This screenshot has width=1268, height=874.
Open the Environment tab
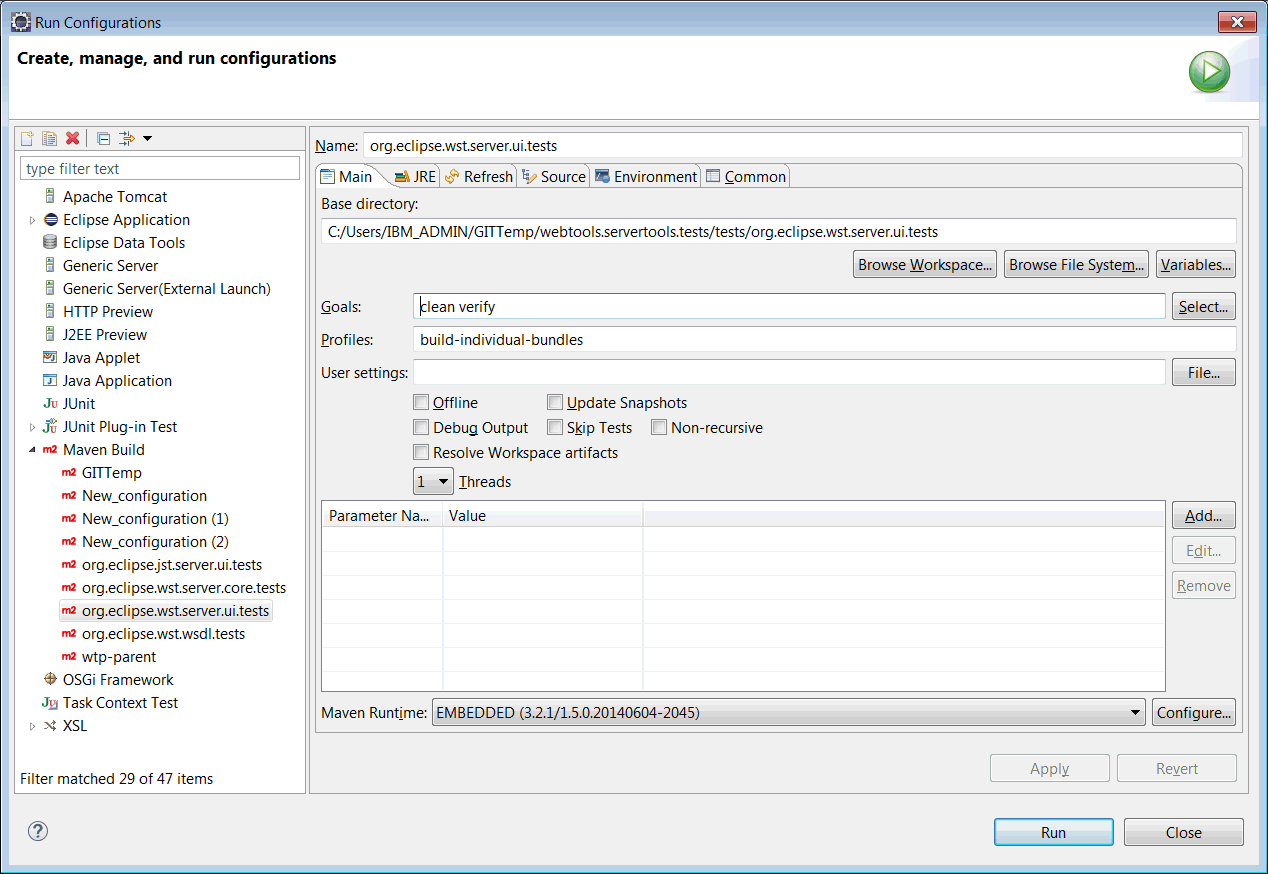point(646,176)
